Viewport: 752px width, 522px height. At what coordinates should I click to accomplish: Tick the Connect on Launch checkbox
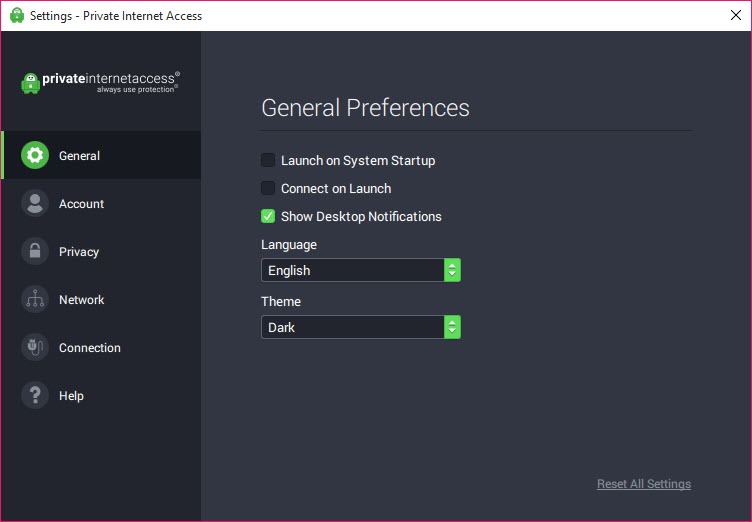(268, 188)
